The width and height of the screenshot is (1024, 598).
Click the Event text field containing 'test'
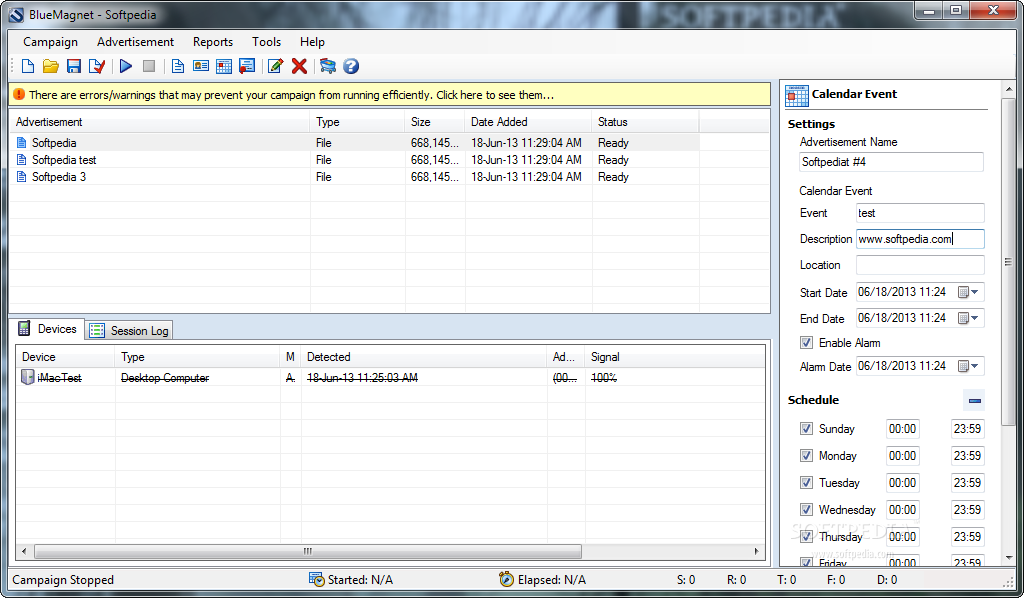click(x=920, y=213)
